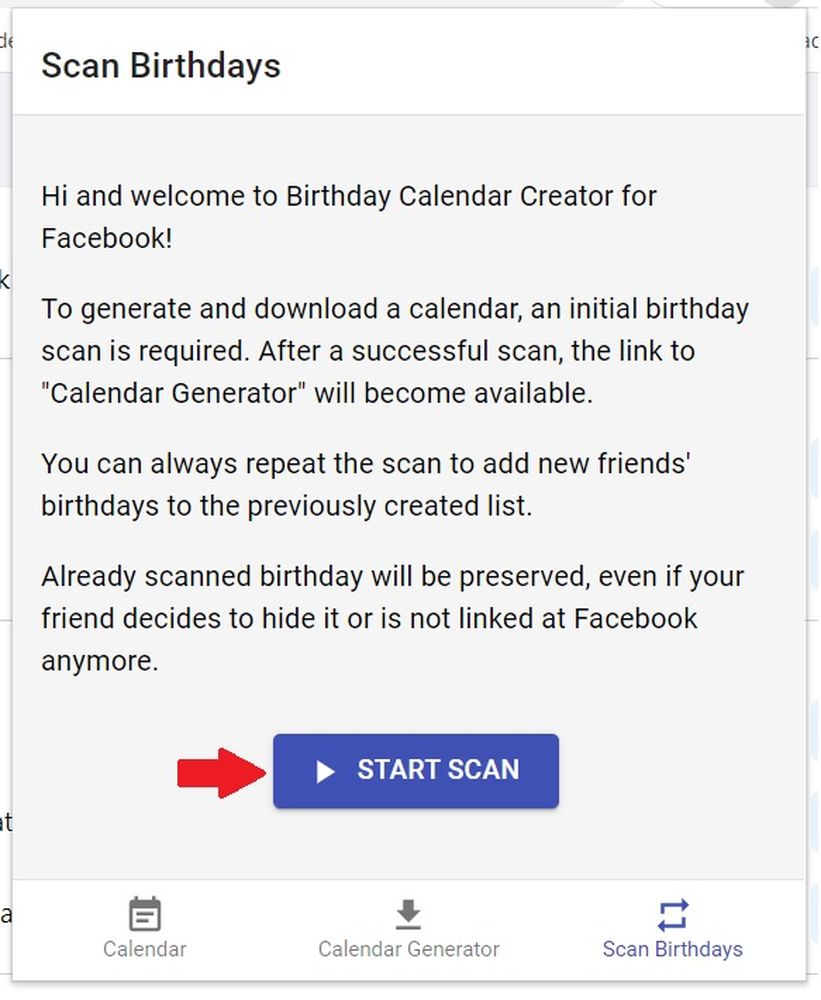This screenshot has width=821, height=1000.
Task: Click the Calendar icon in bottom navigation
Action: click(x=145, y=914)
